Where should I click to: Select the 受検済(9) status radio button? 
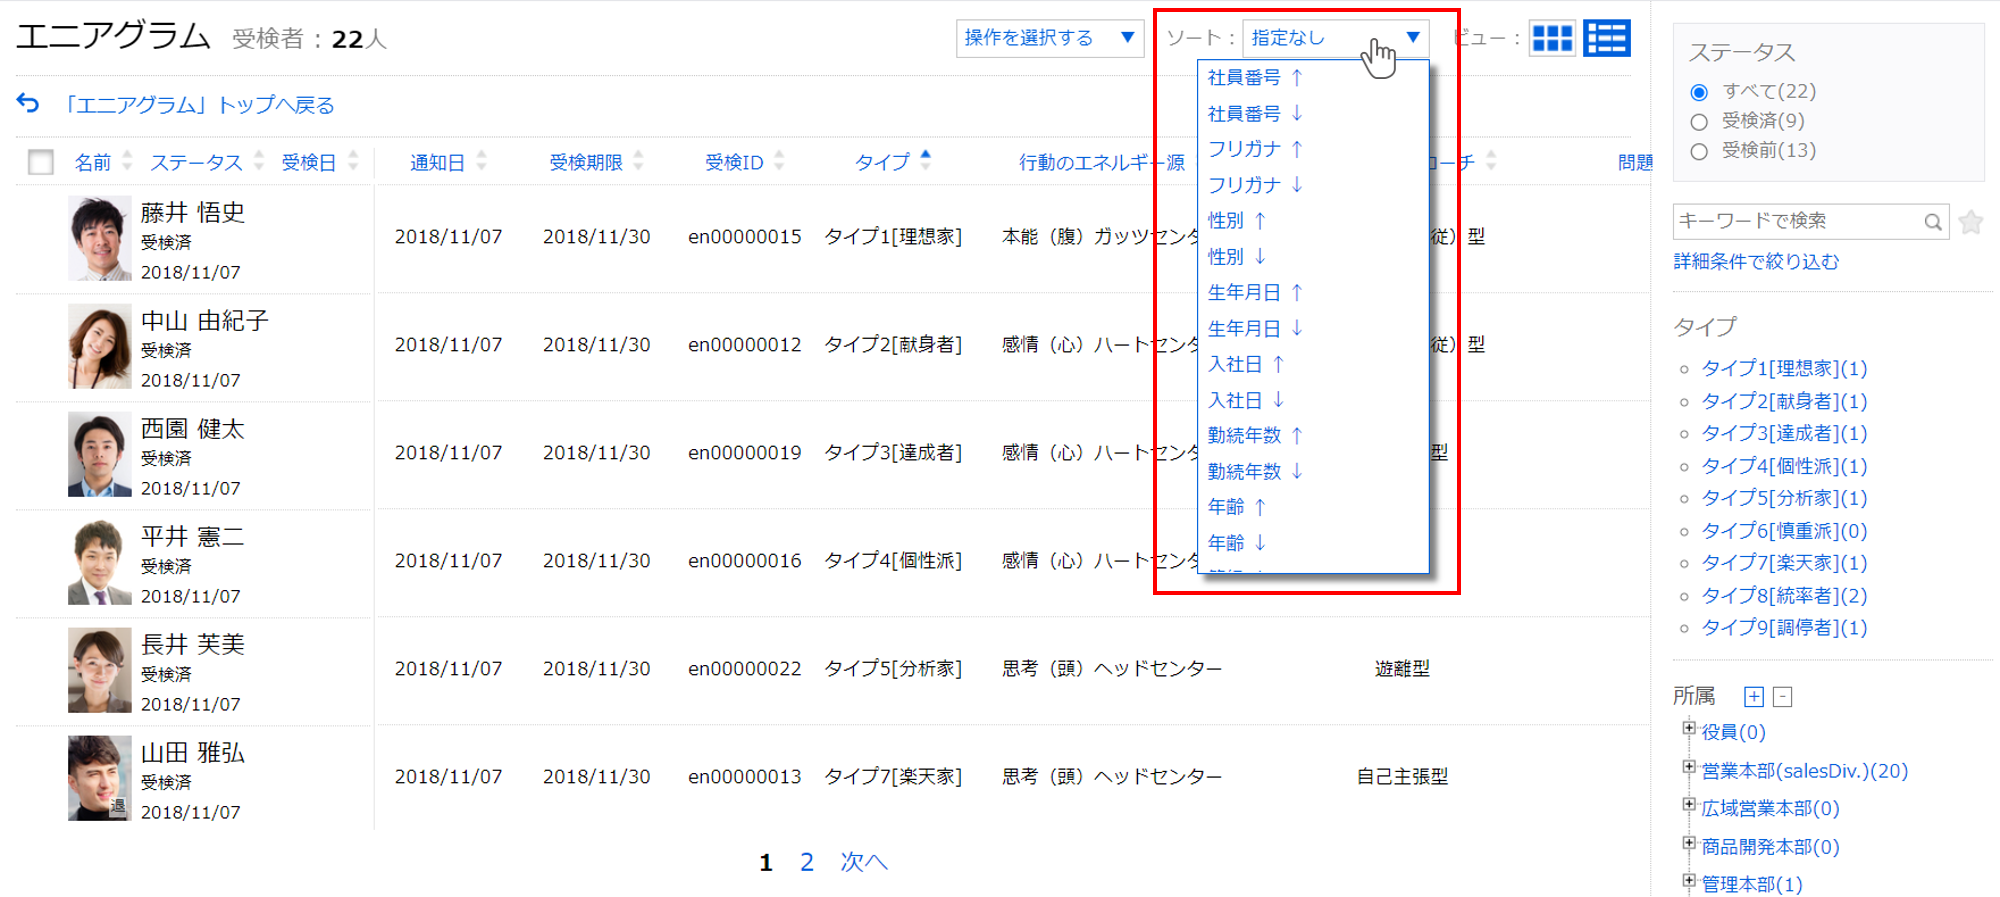pyautogui.click(x=1699, y=122)
